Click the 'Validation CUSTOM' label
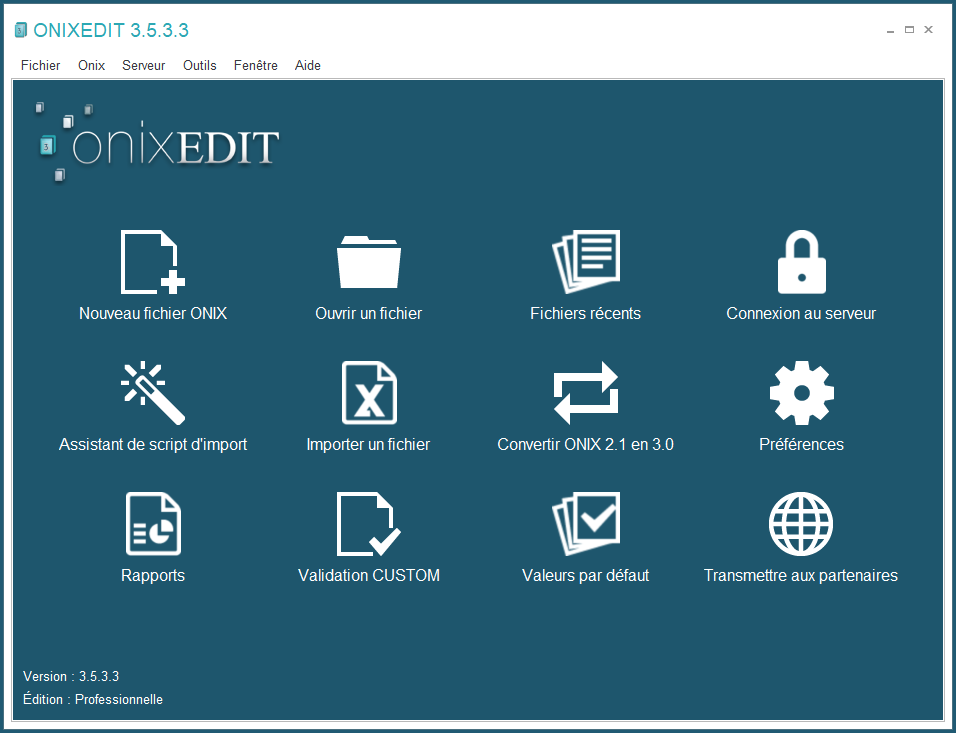956x733 pixels. 369,576
